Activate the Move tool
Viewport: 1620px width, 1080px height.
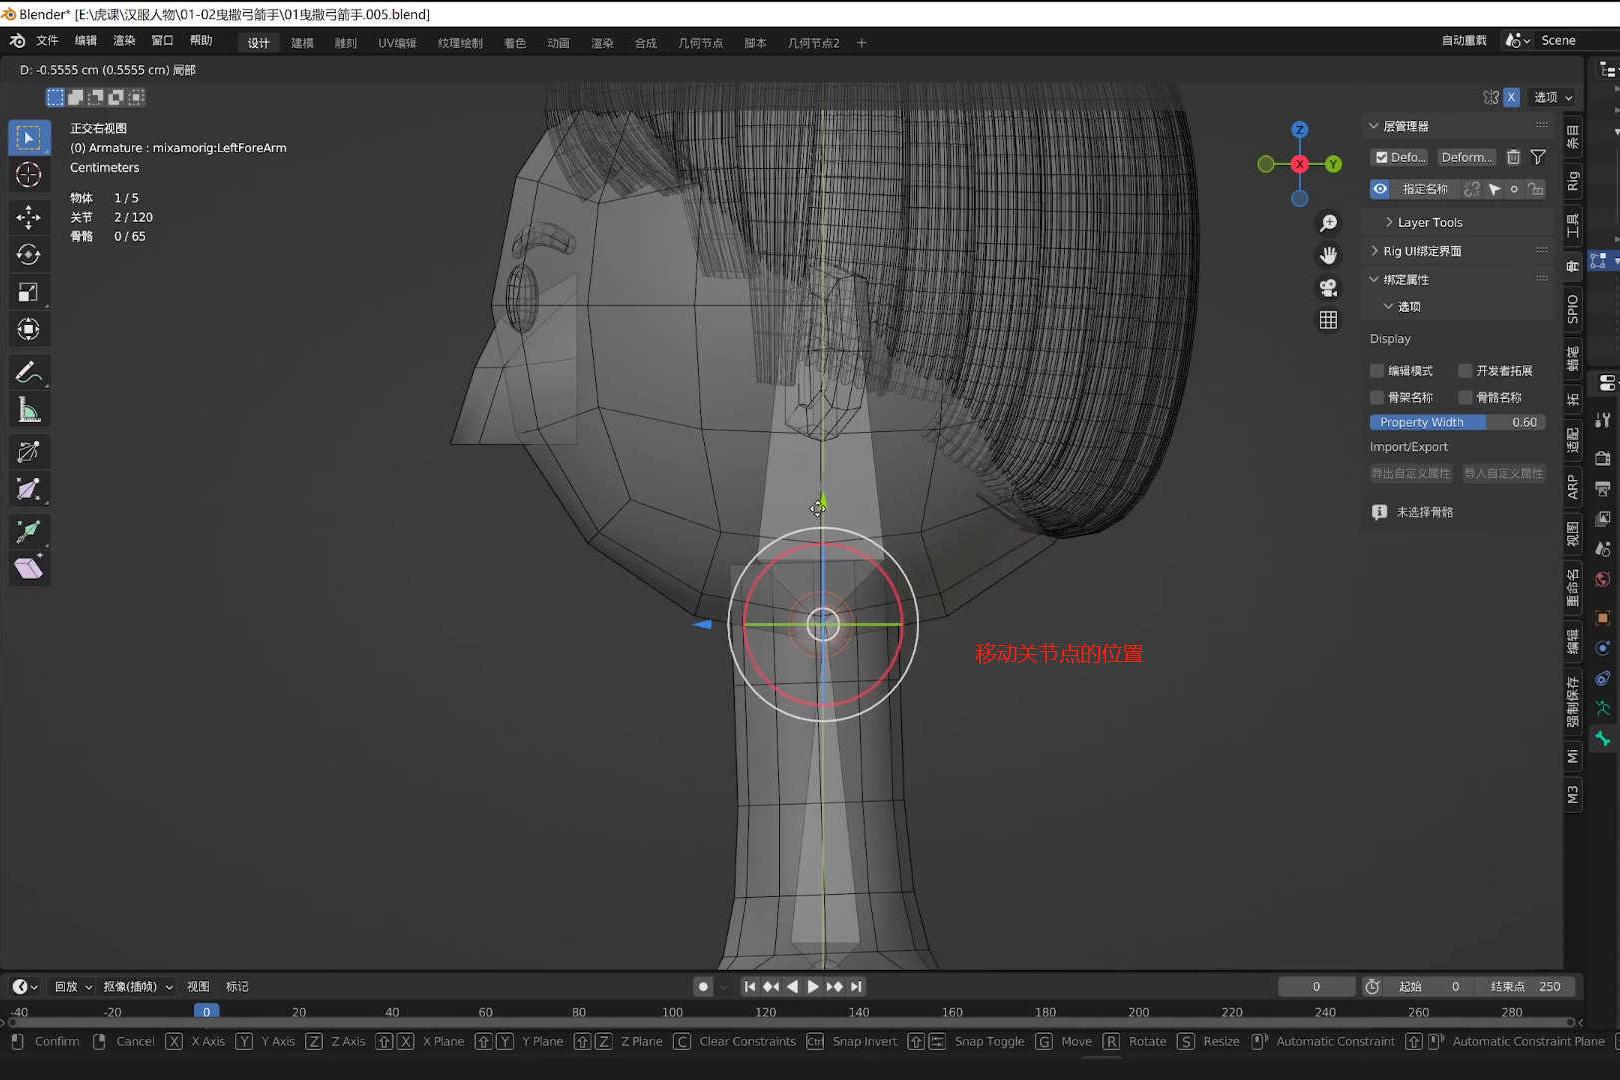[x=28, y=216]
